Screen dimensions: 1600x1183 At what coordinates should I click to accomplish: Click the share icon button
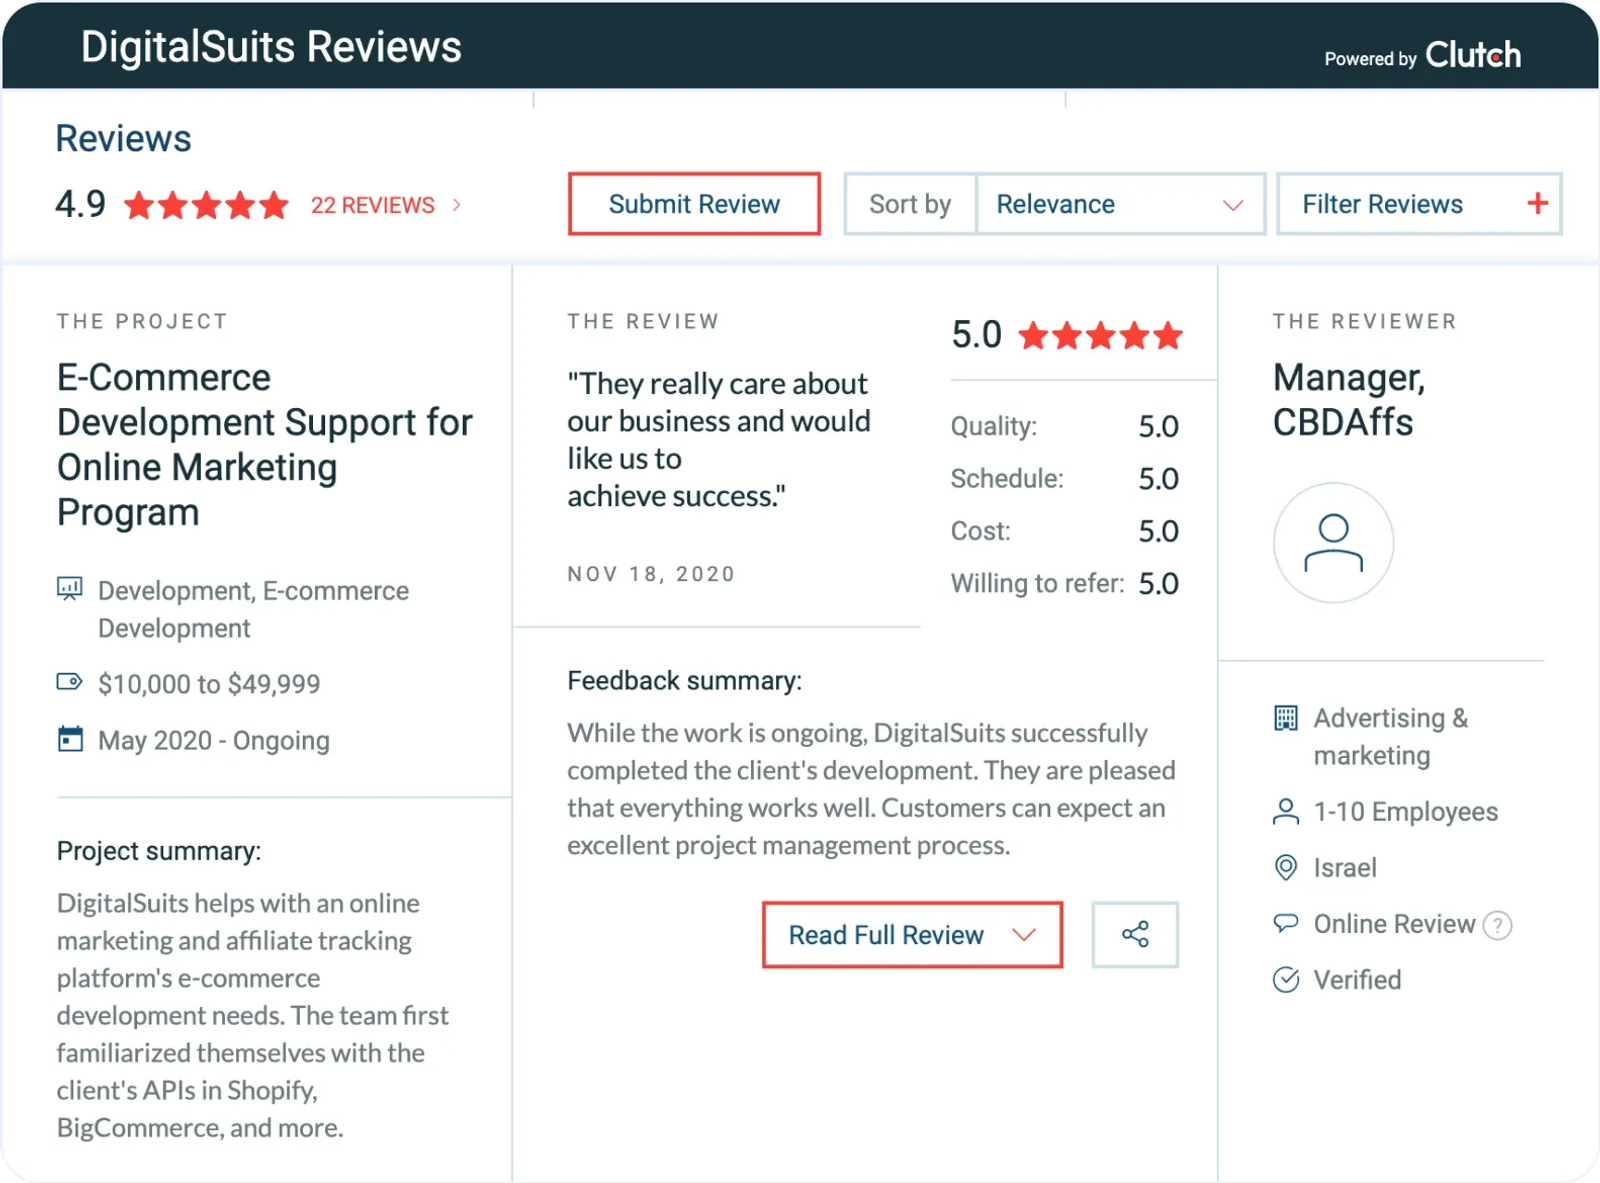(x=1135, y=935)
